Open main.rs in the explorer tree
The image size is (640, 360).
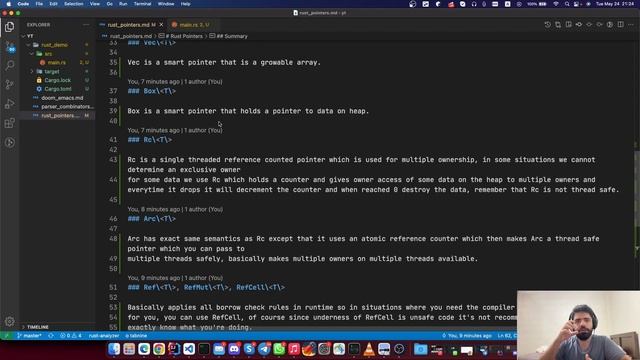(x=56, y=62)
